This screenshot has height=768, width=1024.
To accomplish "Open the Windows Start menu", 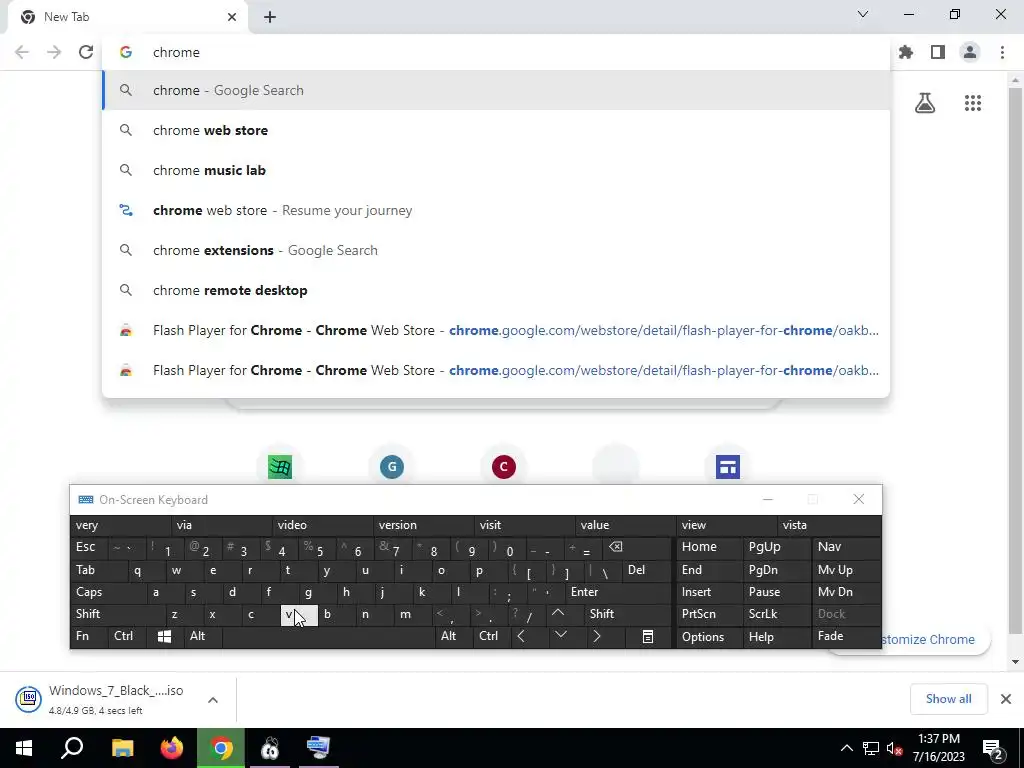I will (24, 748).
